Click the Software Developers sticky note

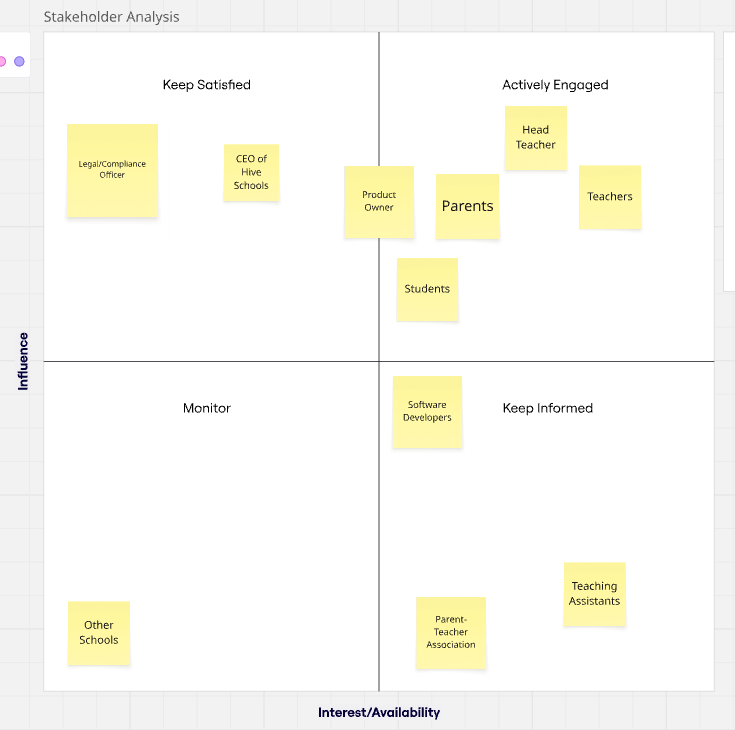point(427,411)
